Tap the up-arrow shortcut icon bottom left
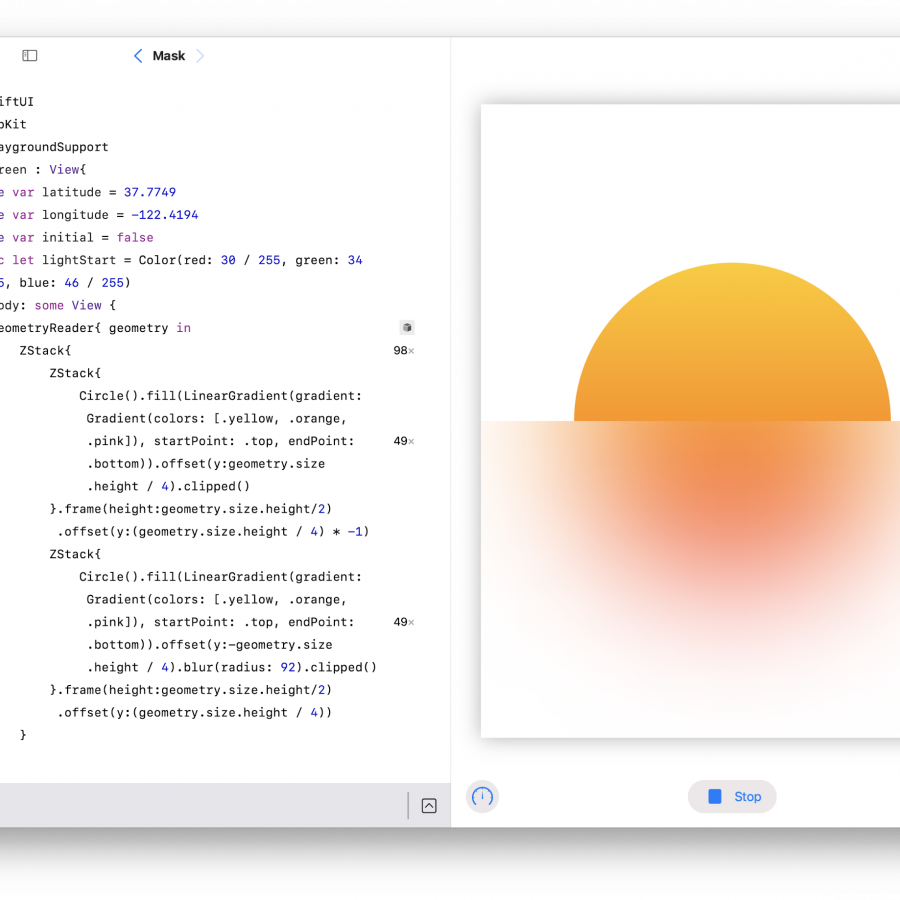 point(429,805)
